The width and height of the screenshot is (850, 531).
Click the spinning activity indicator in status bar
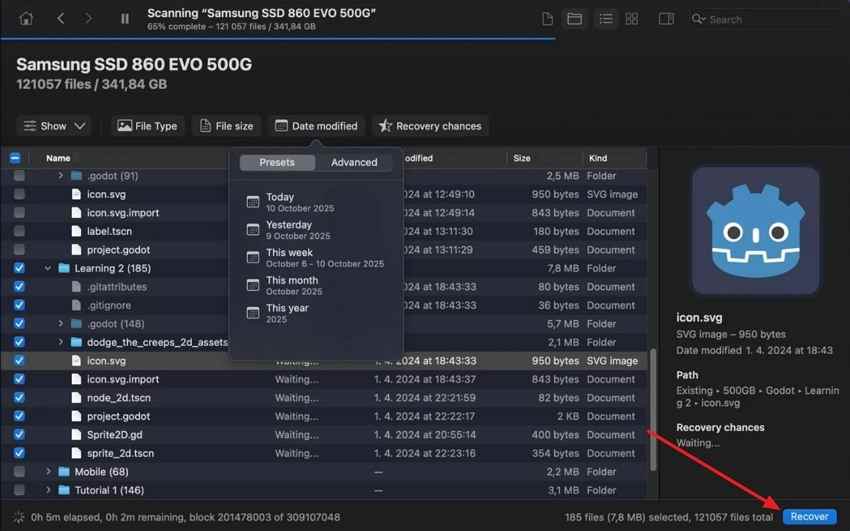pos(19,517)
